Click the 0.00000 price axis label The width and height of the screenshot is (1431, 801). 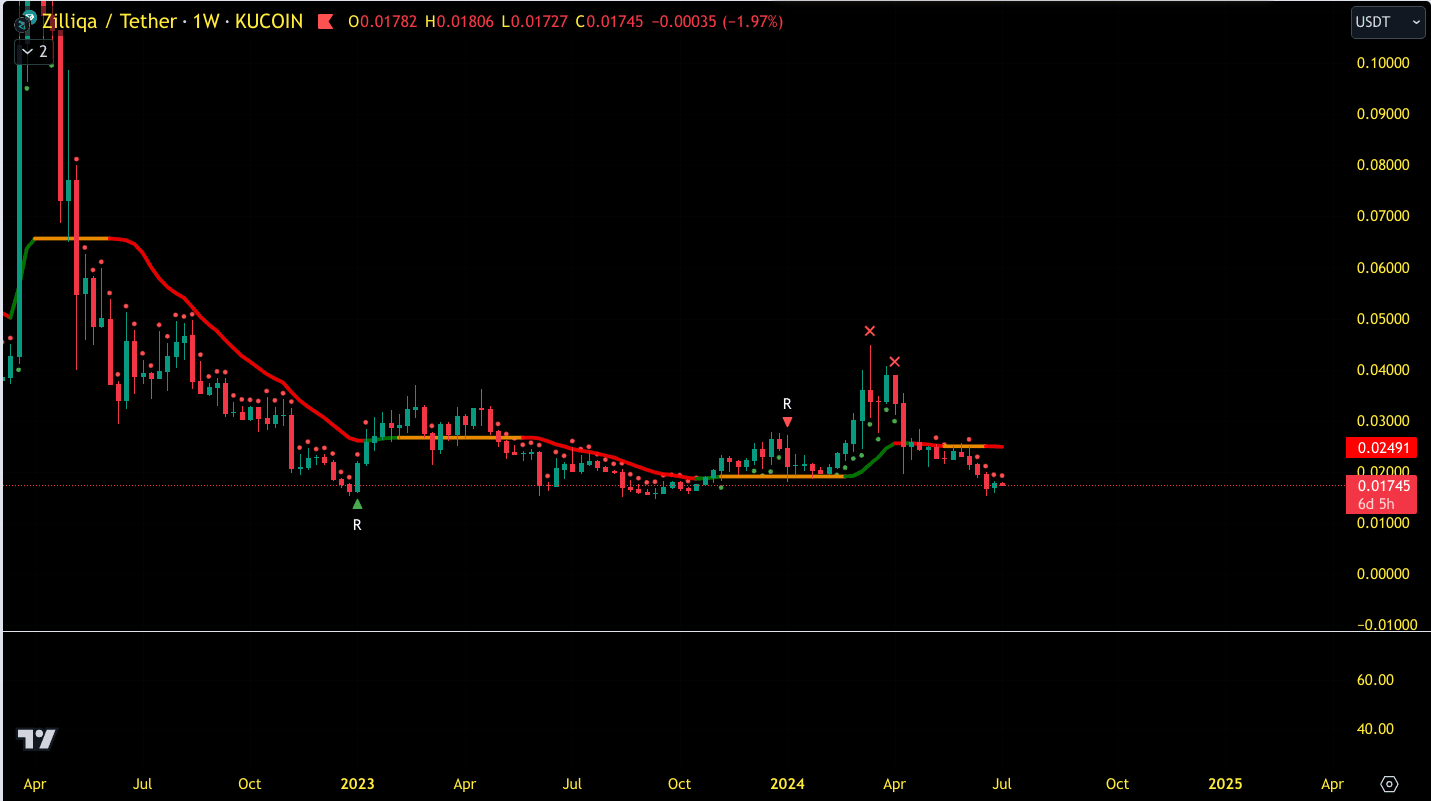coord(1383,574)
